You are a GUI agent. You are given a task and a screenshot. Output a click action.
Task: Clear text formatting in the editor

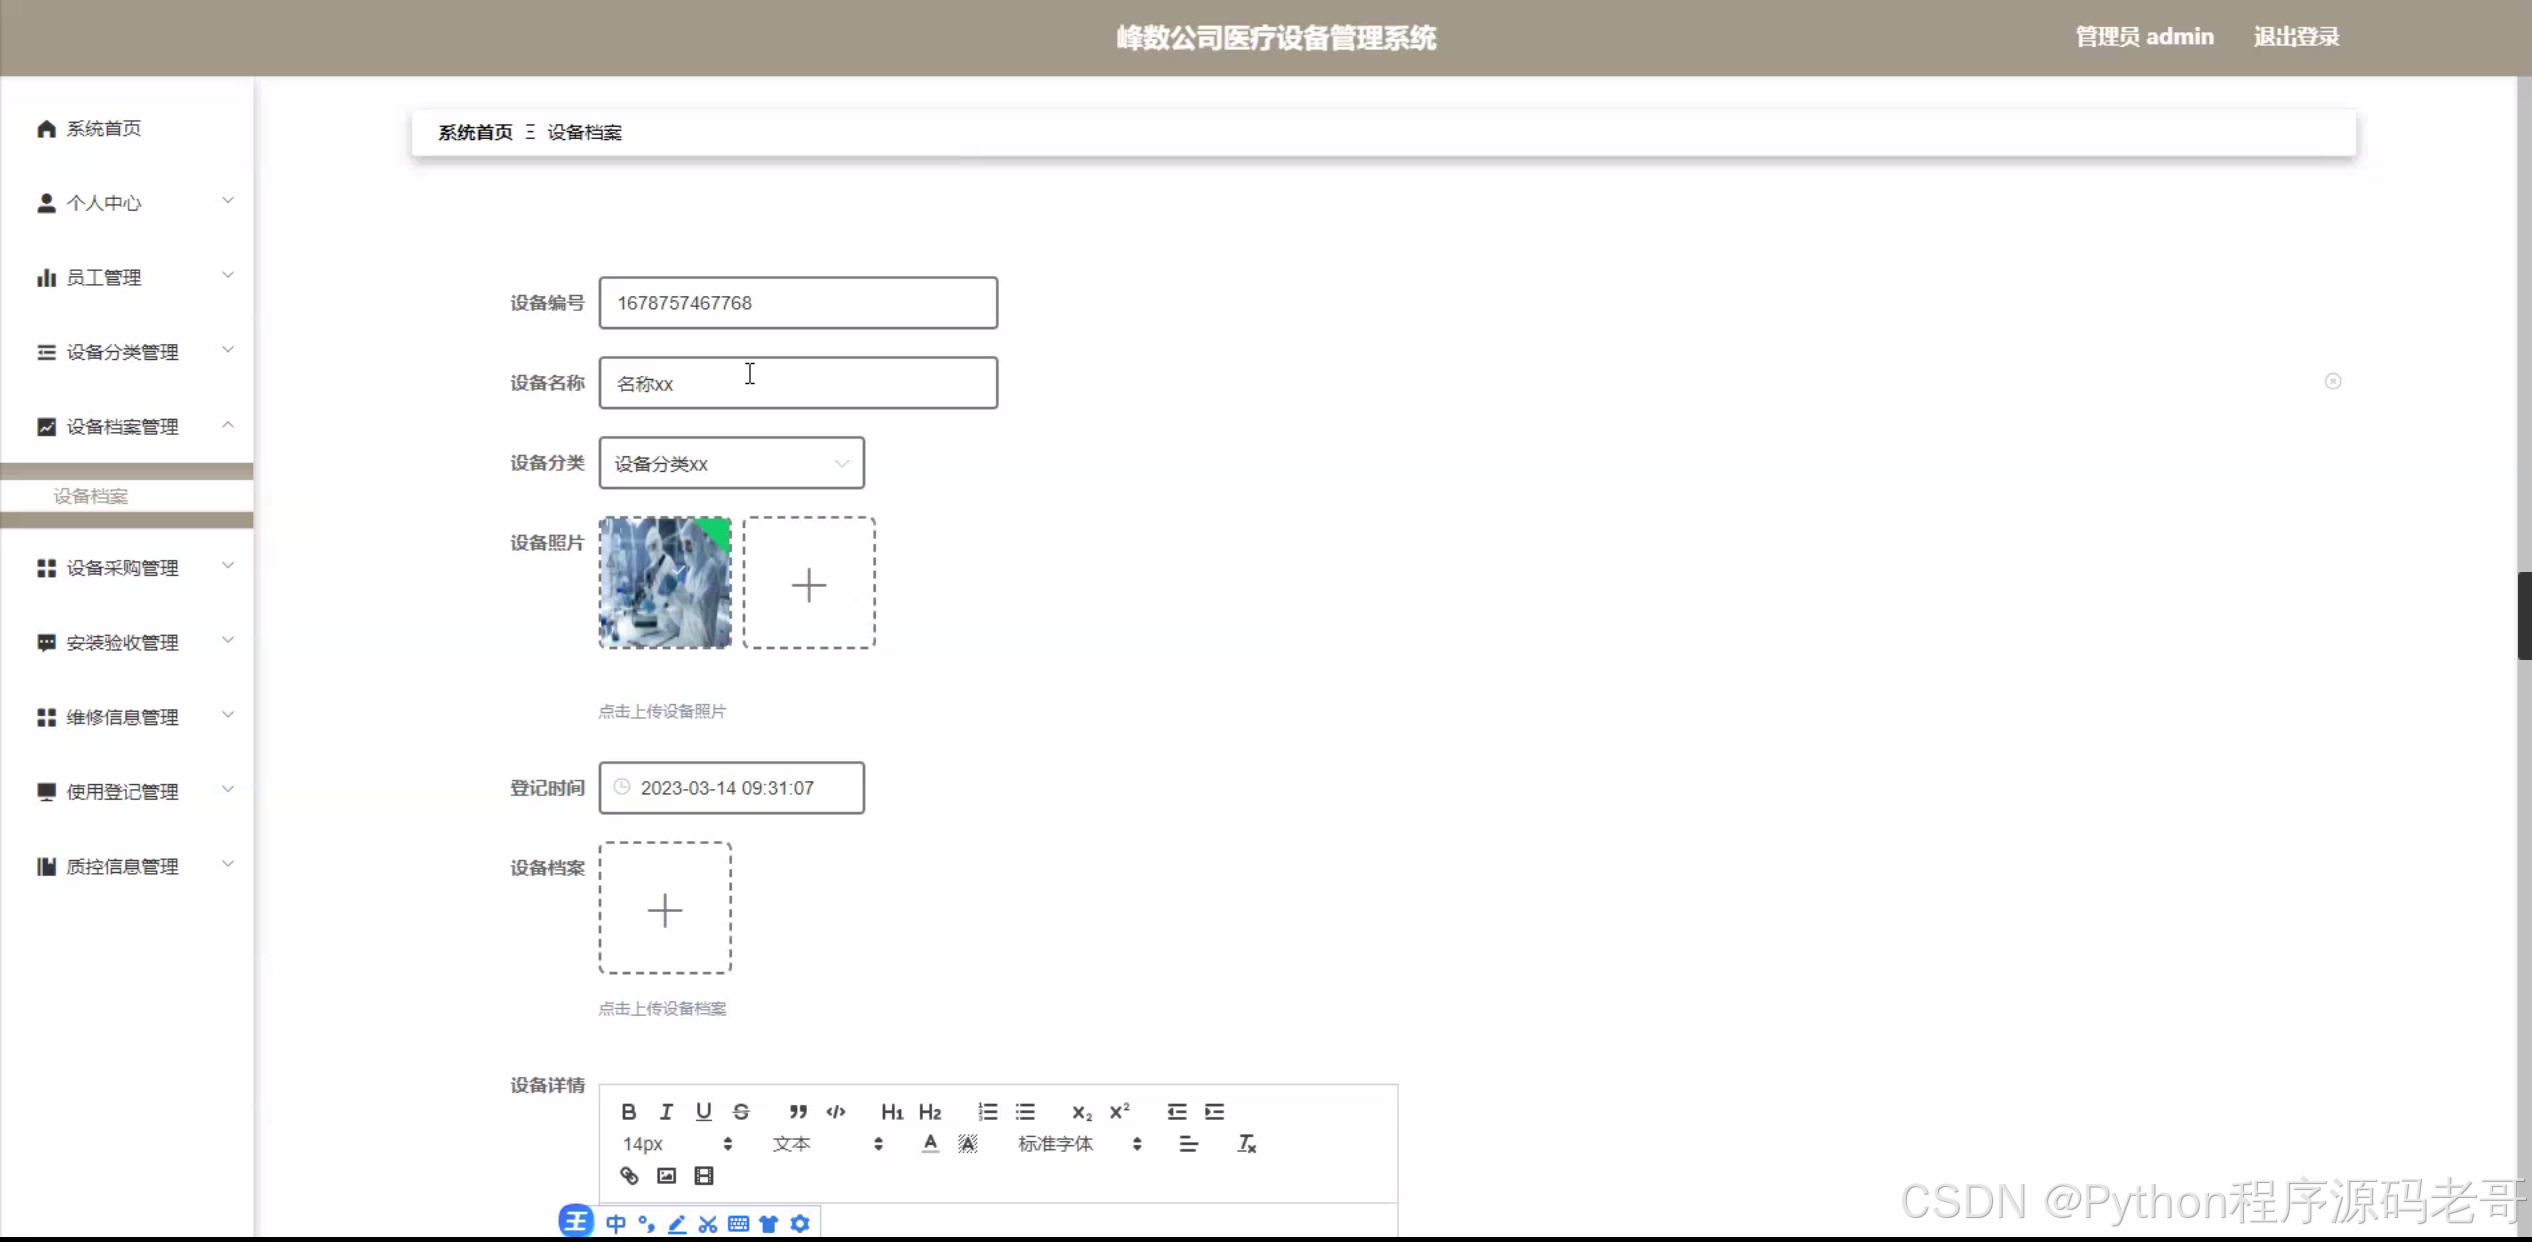pos(1246,1143)
